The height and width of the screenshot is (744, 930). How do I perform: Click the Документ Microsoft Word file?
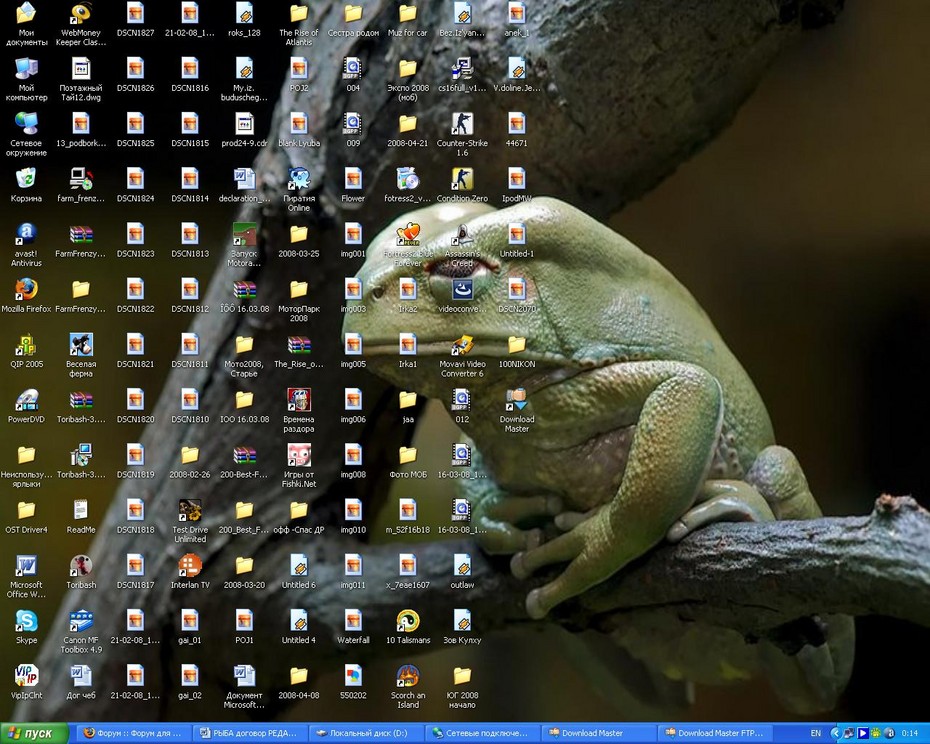click(244, 687)
